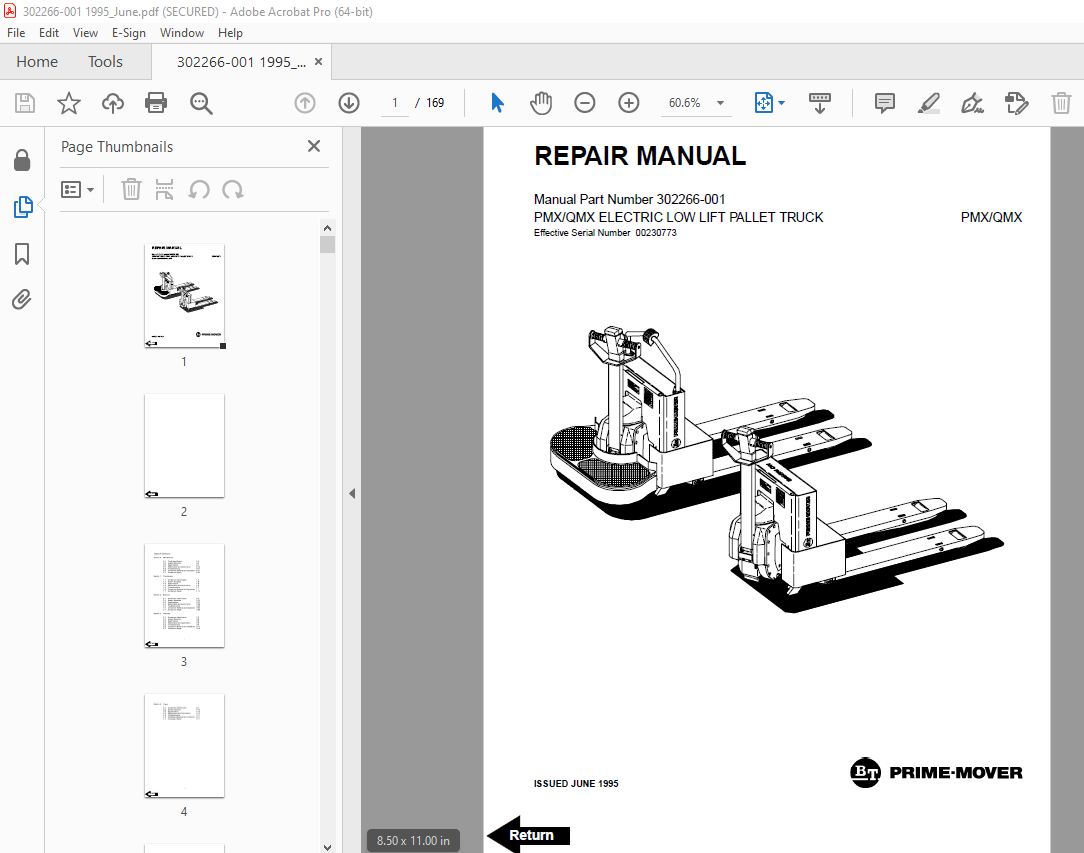
Task: Open the Bookmarks panel icon
Action: 22,254
